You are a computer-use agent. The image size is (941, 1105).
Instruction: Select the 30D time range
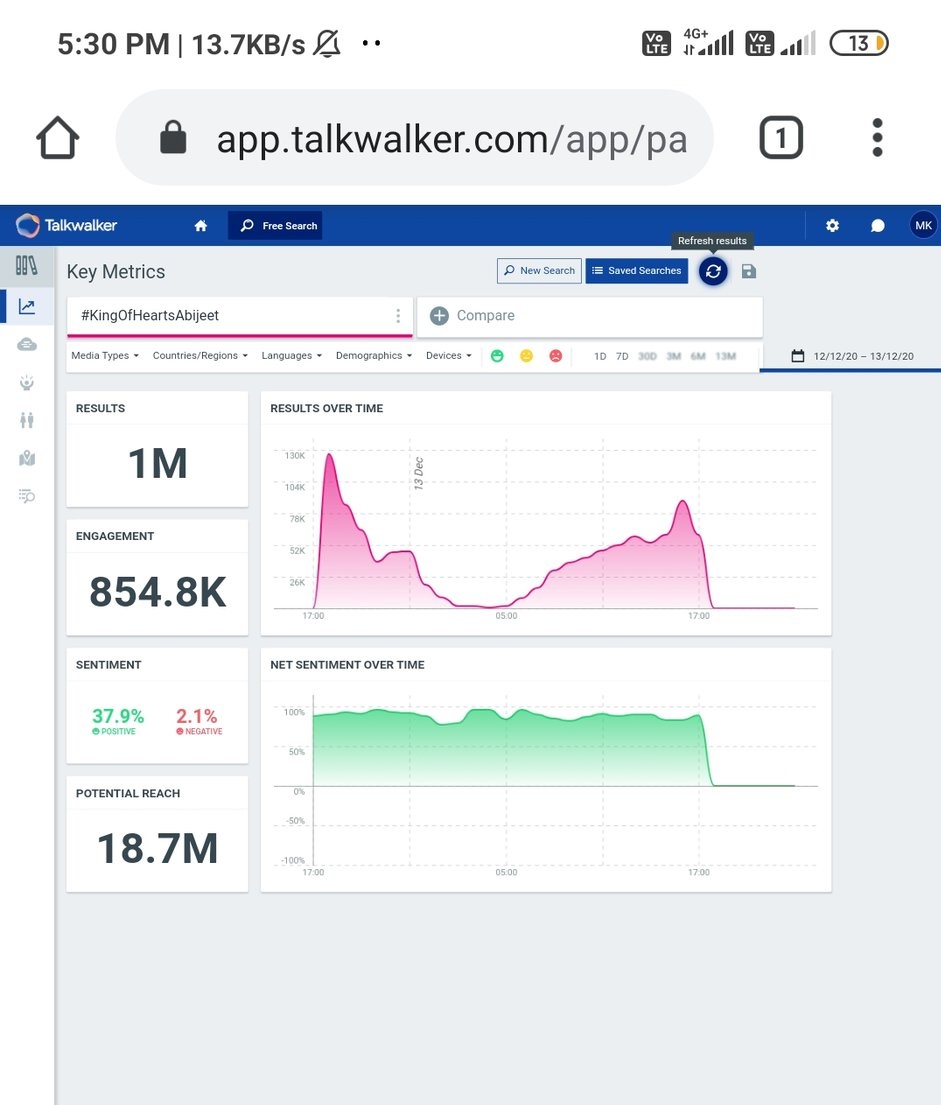pyautogui.click(x=647, y=357)
